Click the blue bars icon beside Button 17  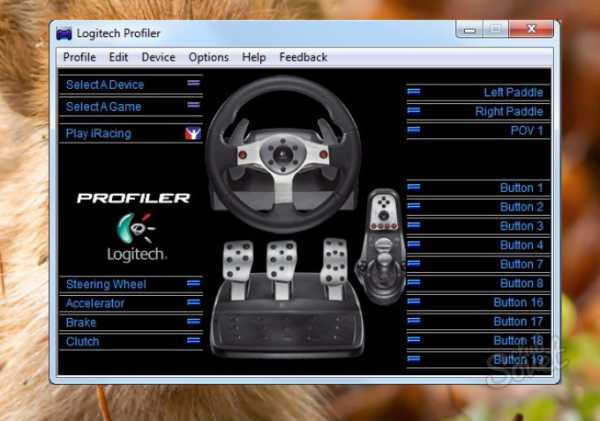coord(414,320)
